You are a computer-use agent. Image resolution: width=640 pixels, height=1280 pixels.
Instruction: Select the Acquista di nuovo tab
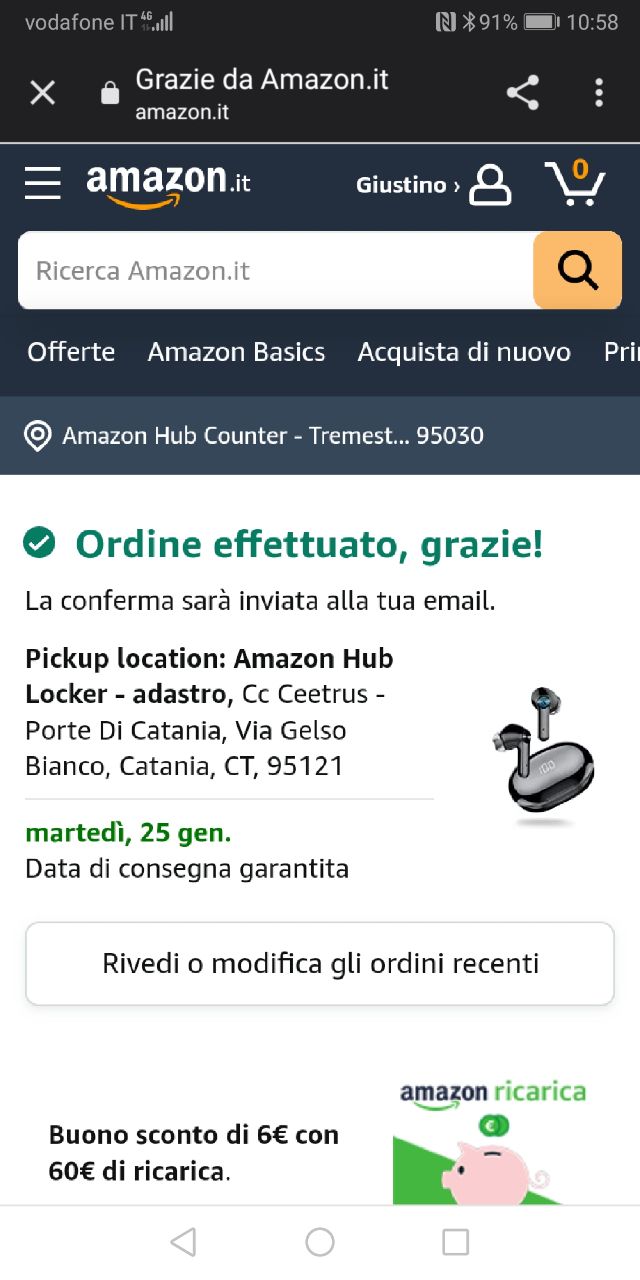[x=464, y=352]
